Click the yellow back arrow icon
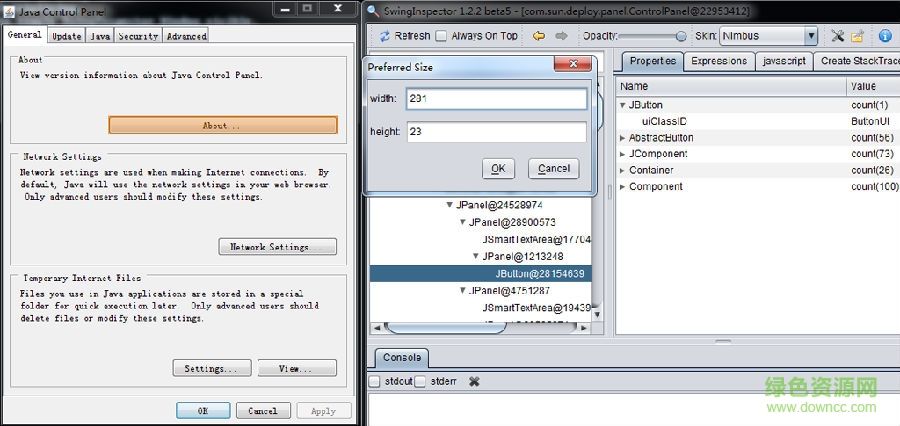The image size is (900, 426). (x=538, y=36)
